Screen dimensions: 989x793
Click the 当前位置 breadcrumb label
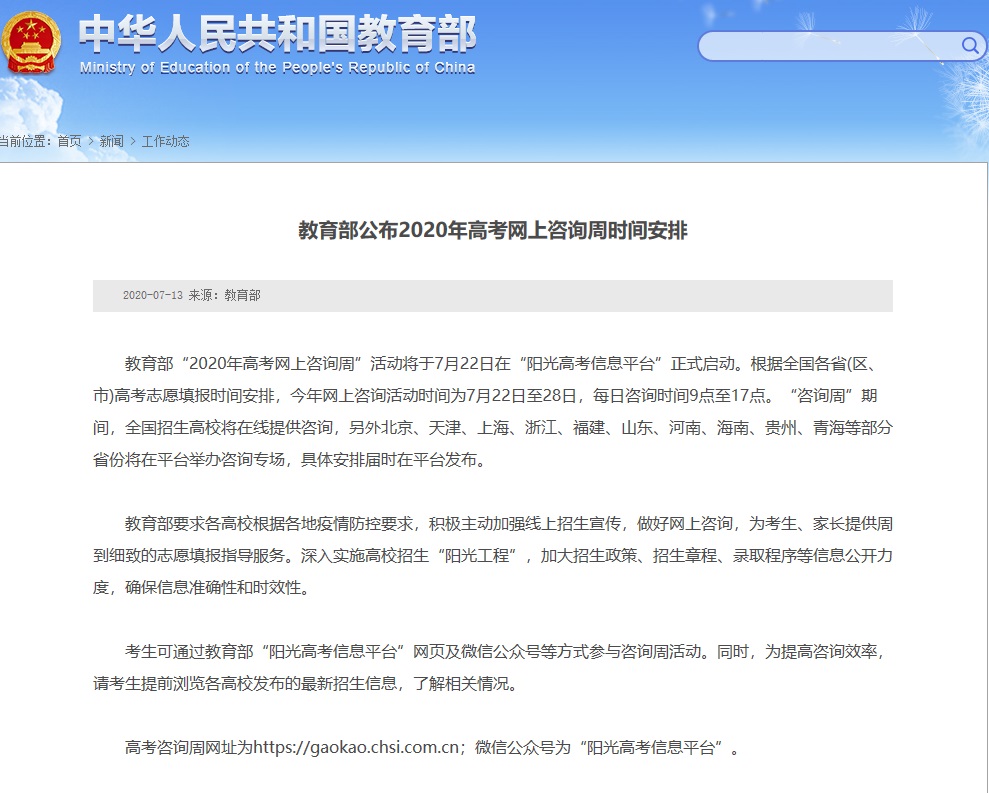point(25,141)
